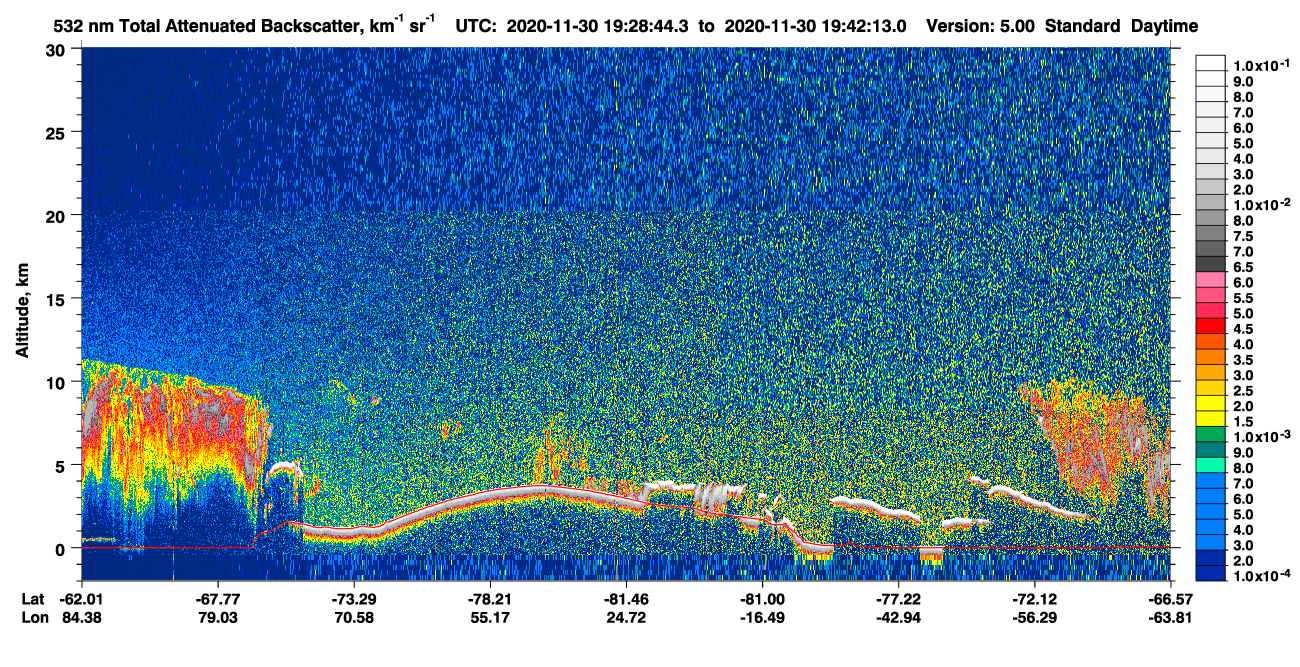Click the 'Lat' row label
The image size is (1300, 667).
(x=32, y=599)
